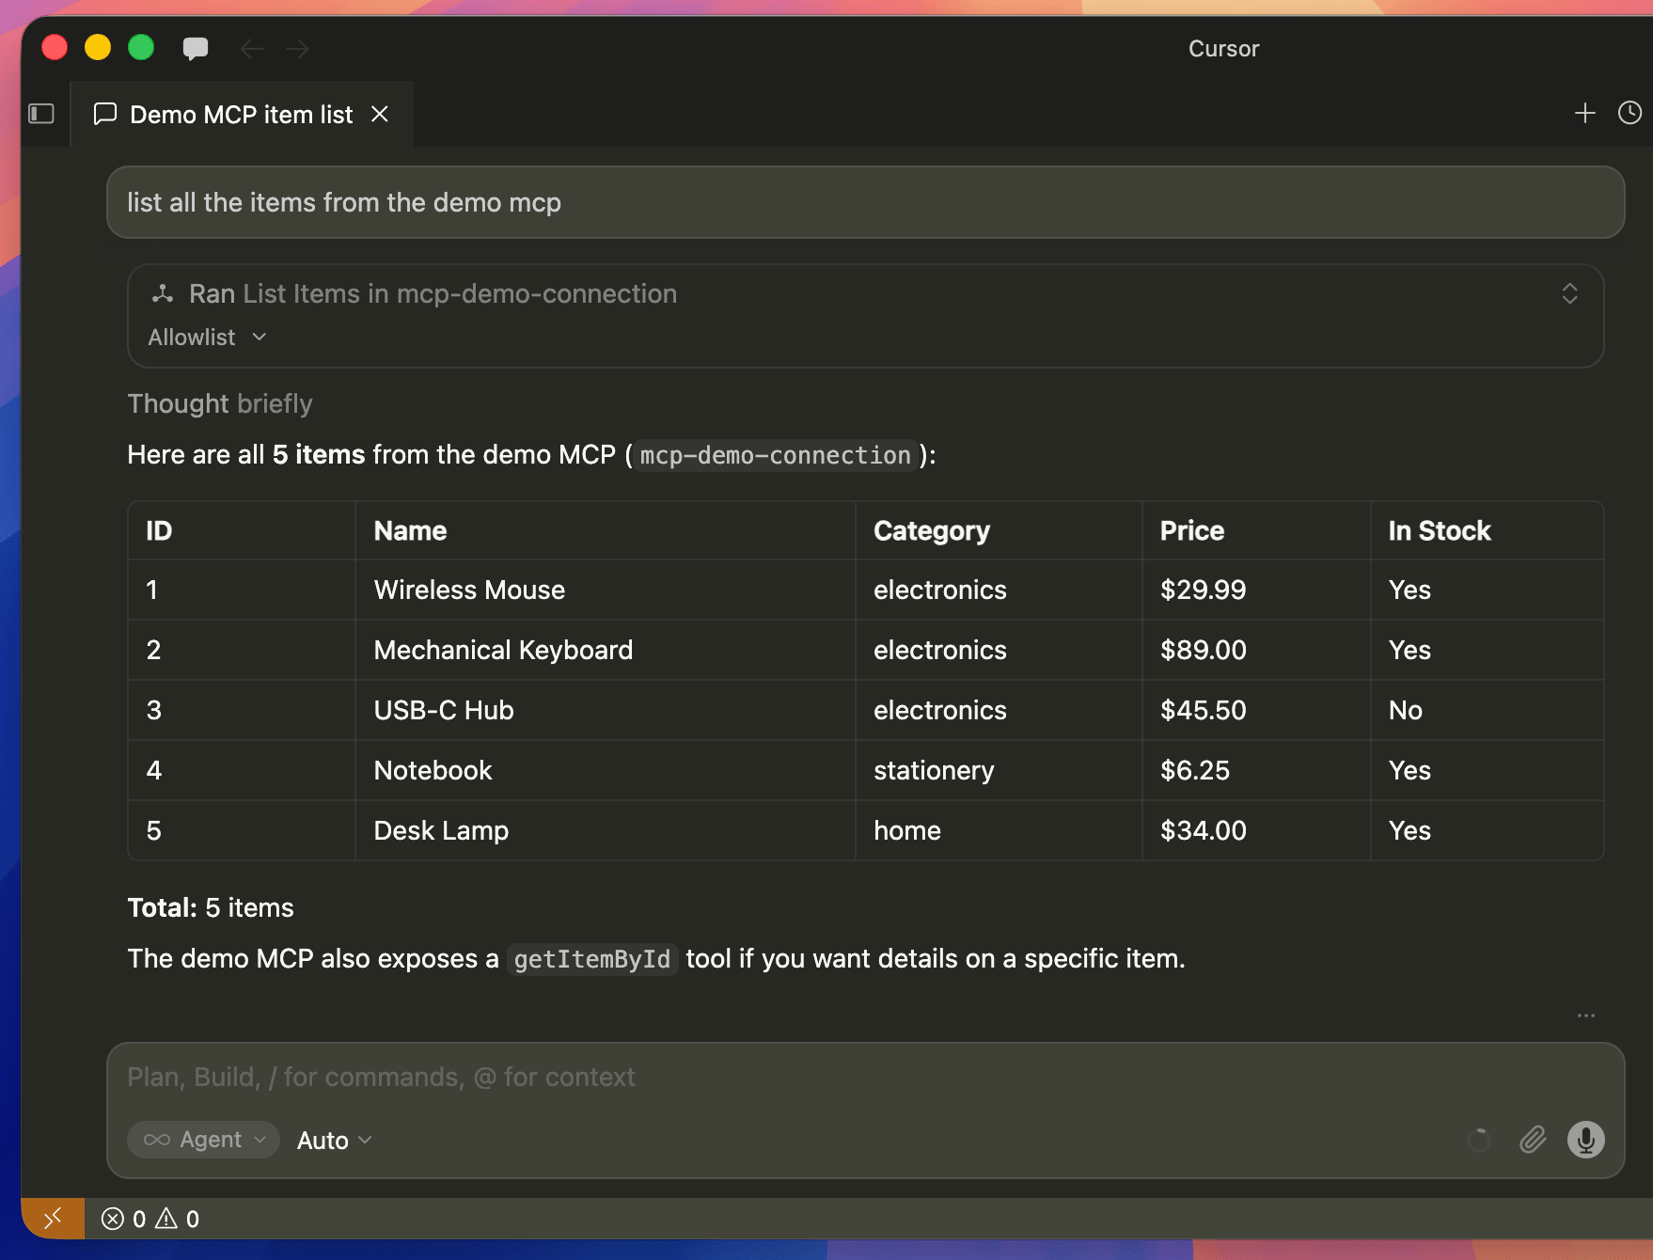Open the chat bubble icon in title bar
Image resolution: width=1653 pixels, height=1260 pixels.
[195, 48]
